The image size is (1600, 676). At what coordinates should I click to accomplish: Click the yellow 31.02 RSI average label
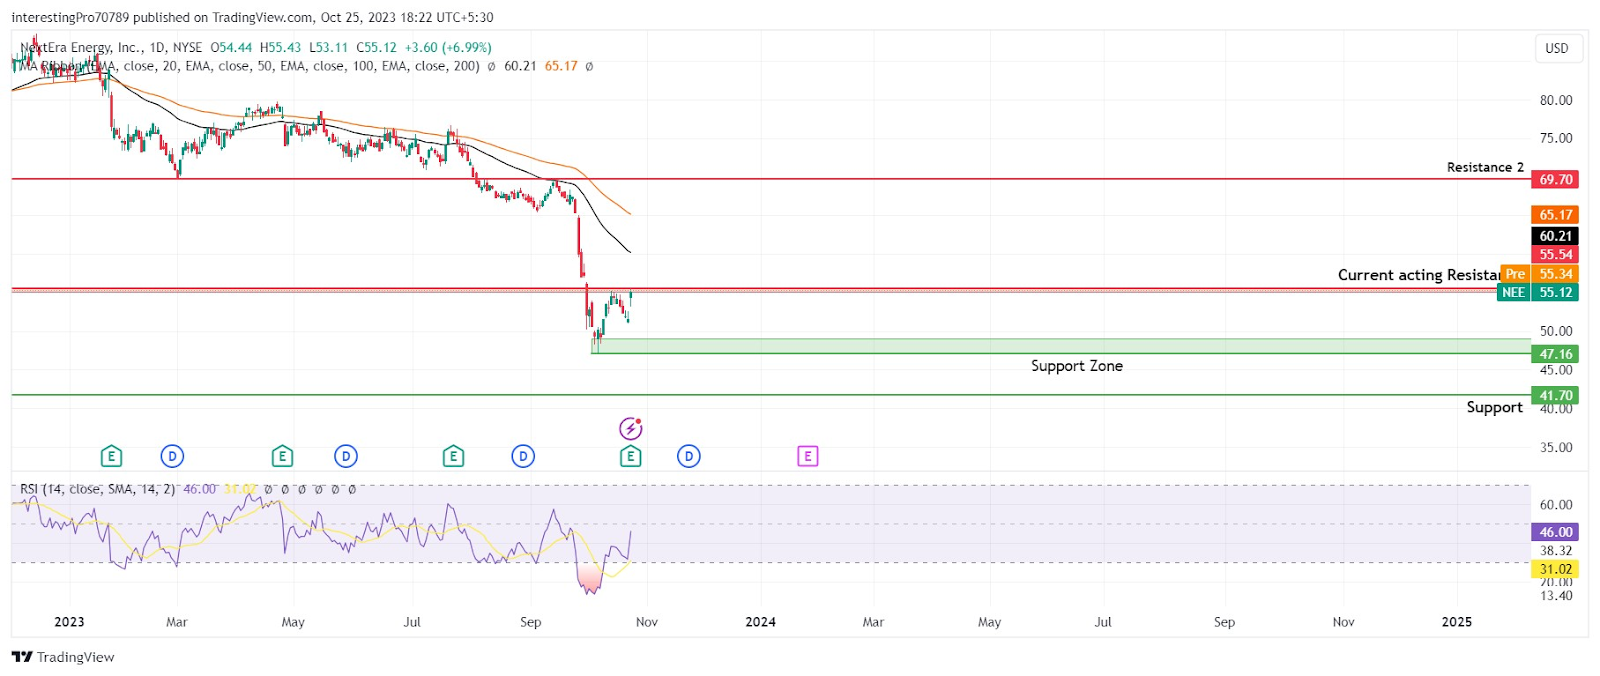(x=1555, y=569)
